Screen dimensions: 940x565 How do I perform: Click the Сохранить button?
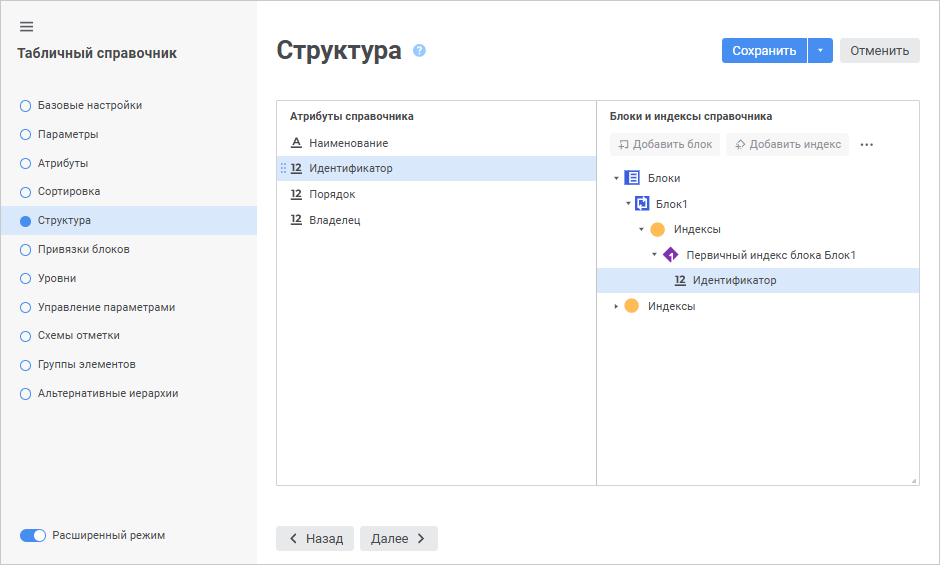[764, 51]
